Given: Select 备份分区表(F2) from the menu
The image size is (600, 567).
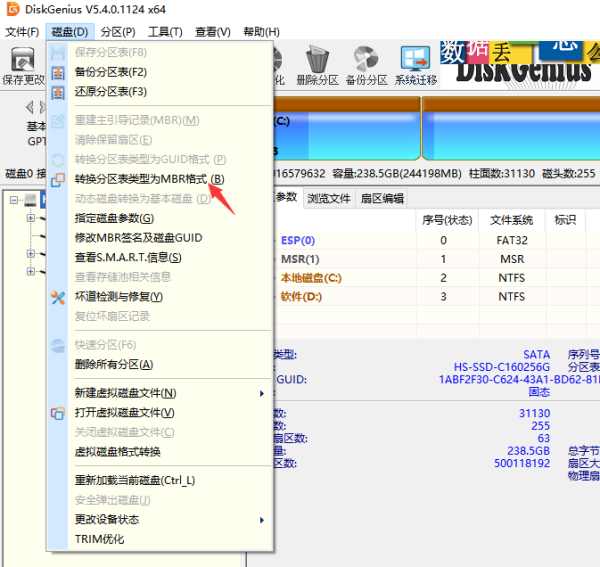Looking at the screenshot, I should coord(111,72).
